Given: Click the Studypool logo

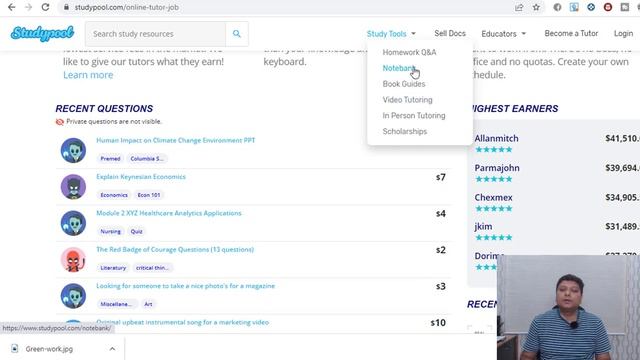Looking at the screenshot, I should (42, 33).
